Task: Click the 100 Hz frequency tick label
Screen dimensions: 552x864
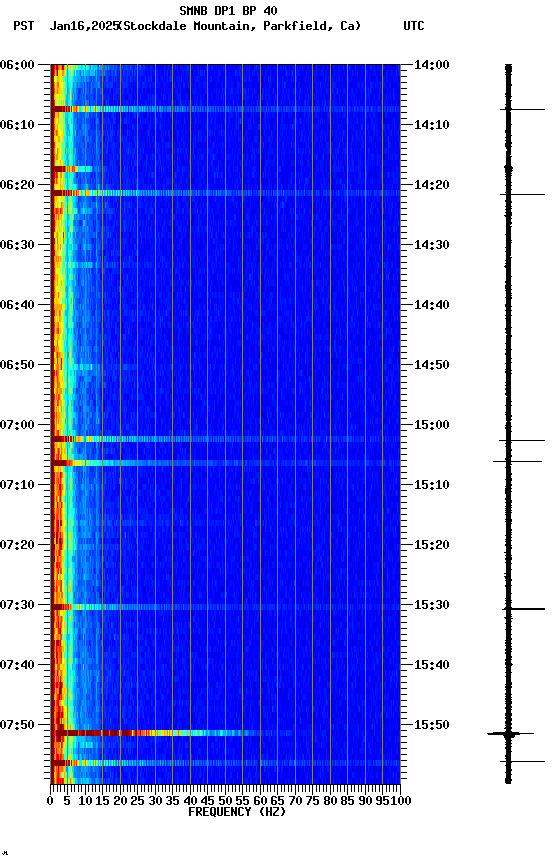Action: click(x=402, y=801)
